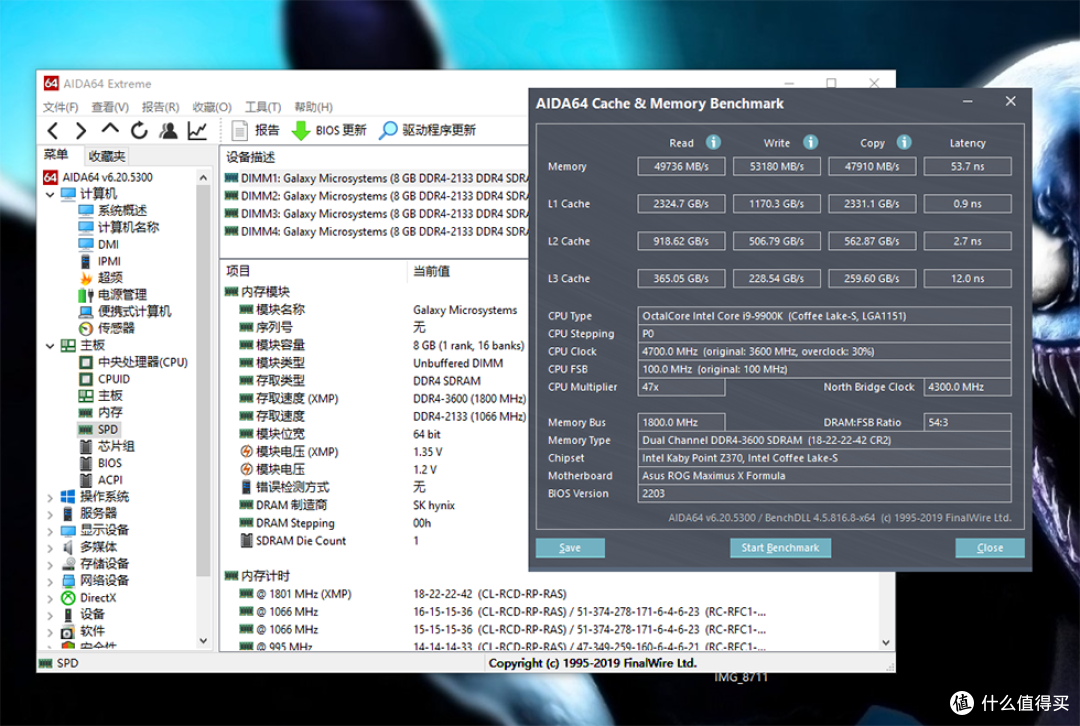Collapse the 主板 tree node

point(50,346)
